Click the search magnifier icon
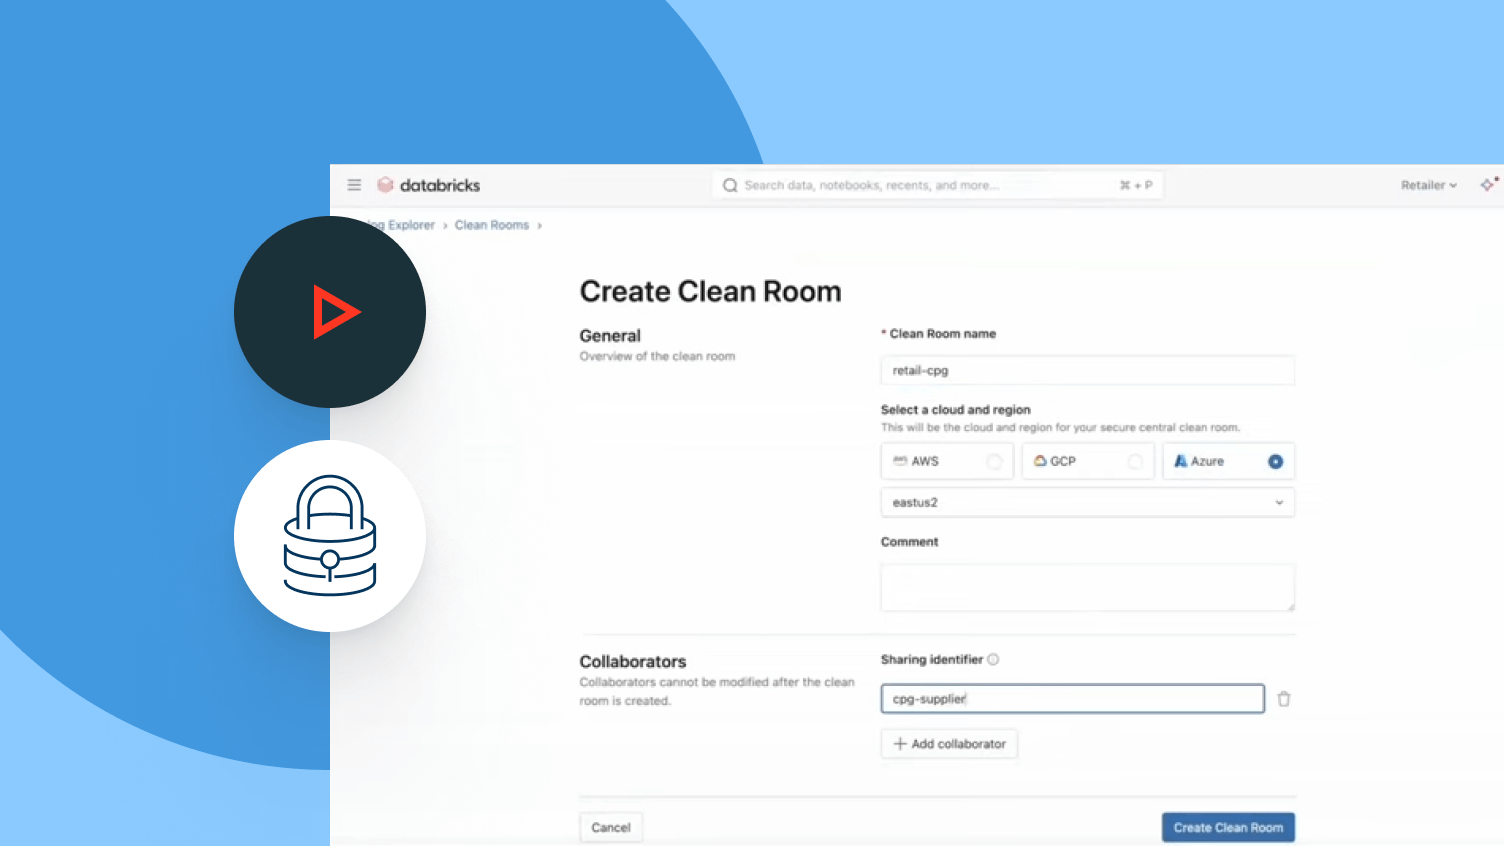1504x846 pixels. pyautogui.click(x=730, y=185)
